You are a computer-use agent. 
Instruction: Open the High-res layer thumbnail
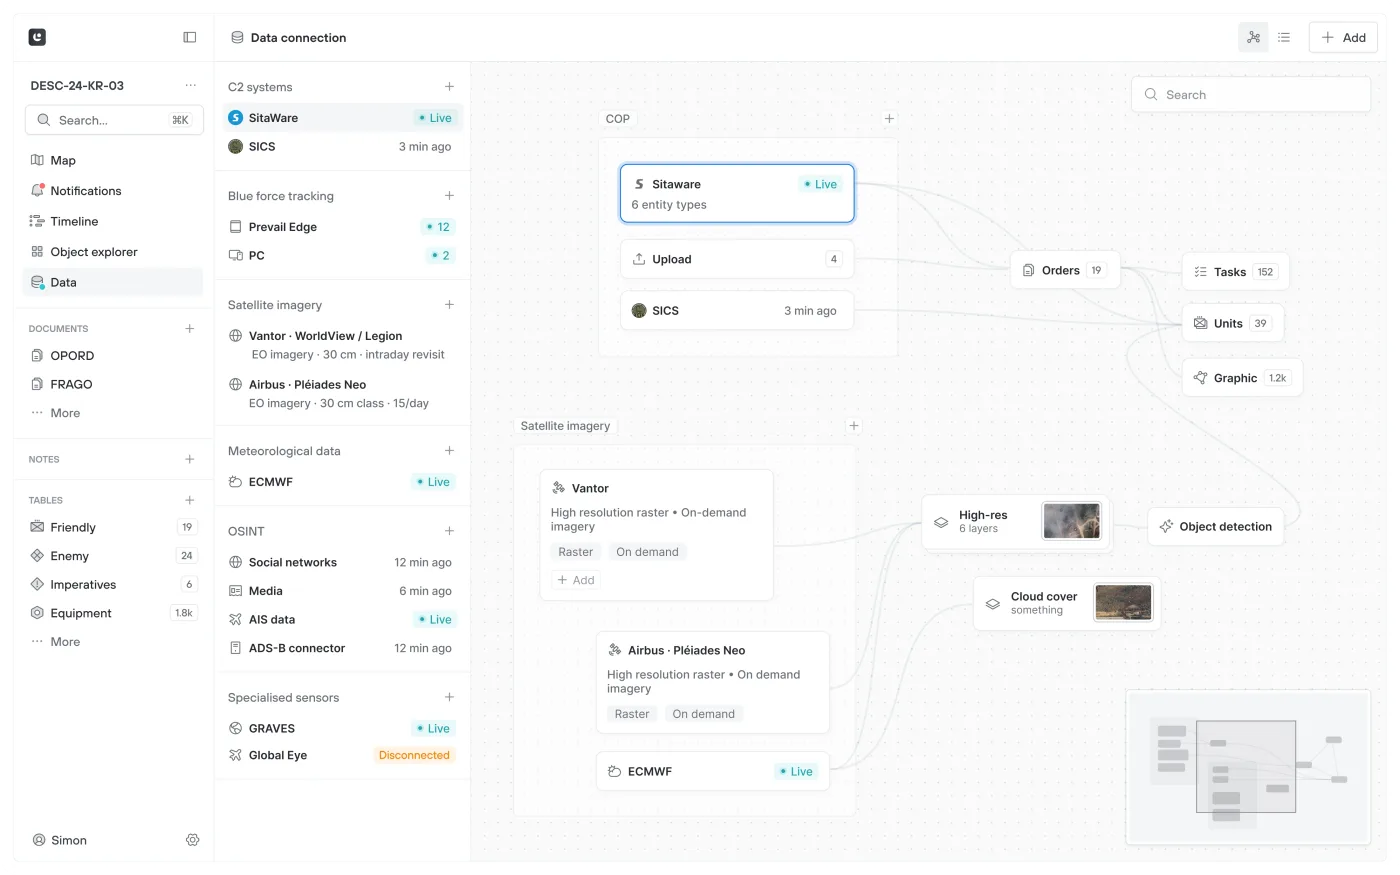click(x=1071, y=521)
